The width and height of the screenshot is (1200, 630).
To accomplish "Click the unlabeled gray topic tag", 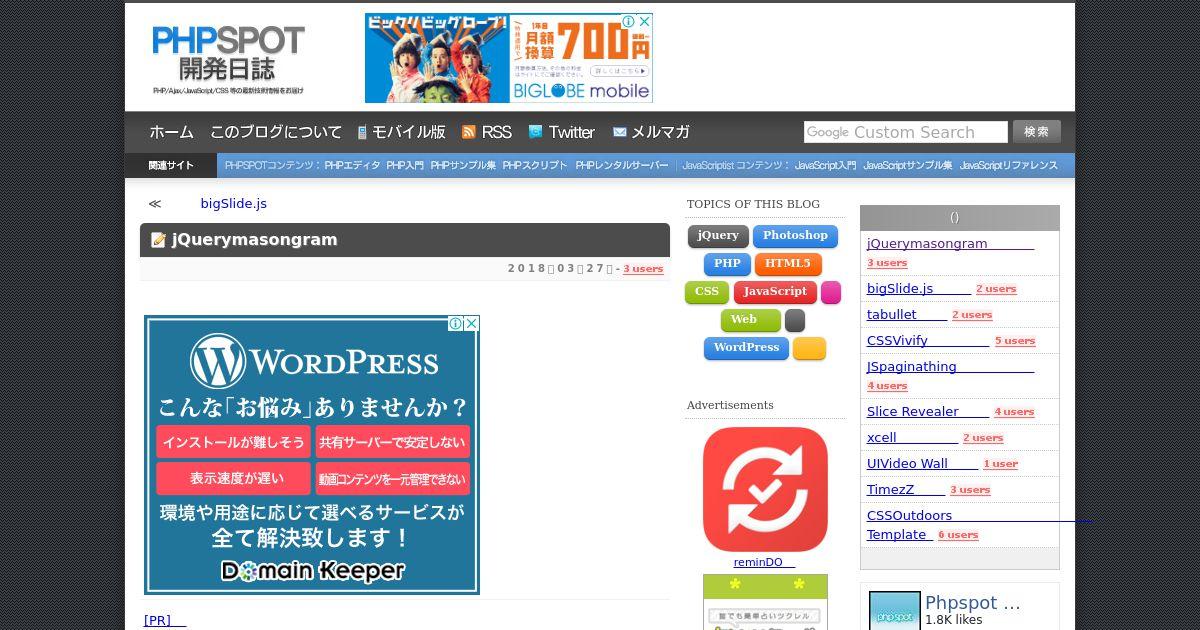I will click(795, 320).
